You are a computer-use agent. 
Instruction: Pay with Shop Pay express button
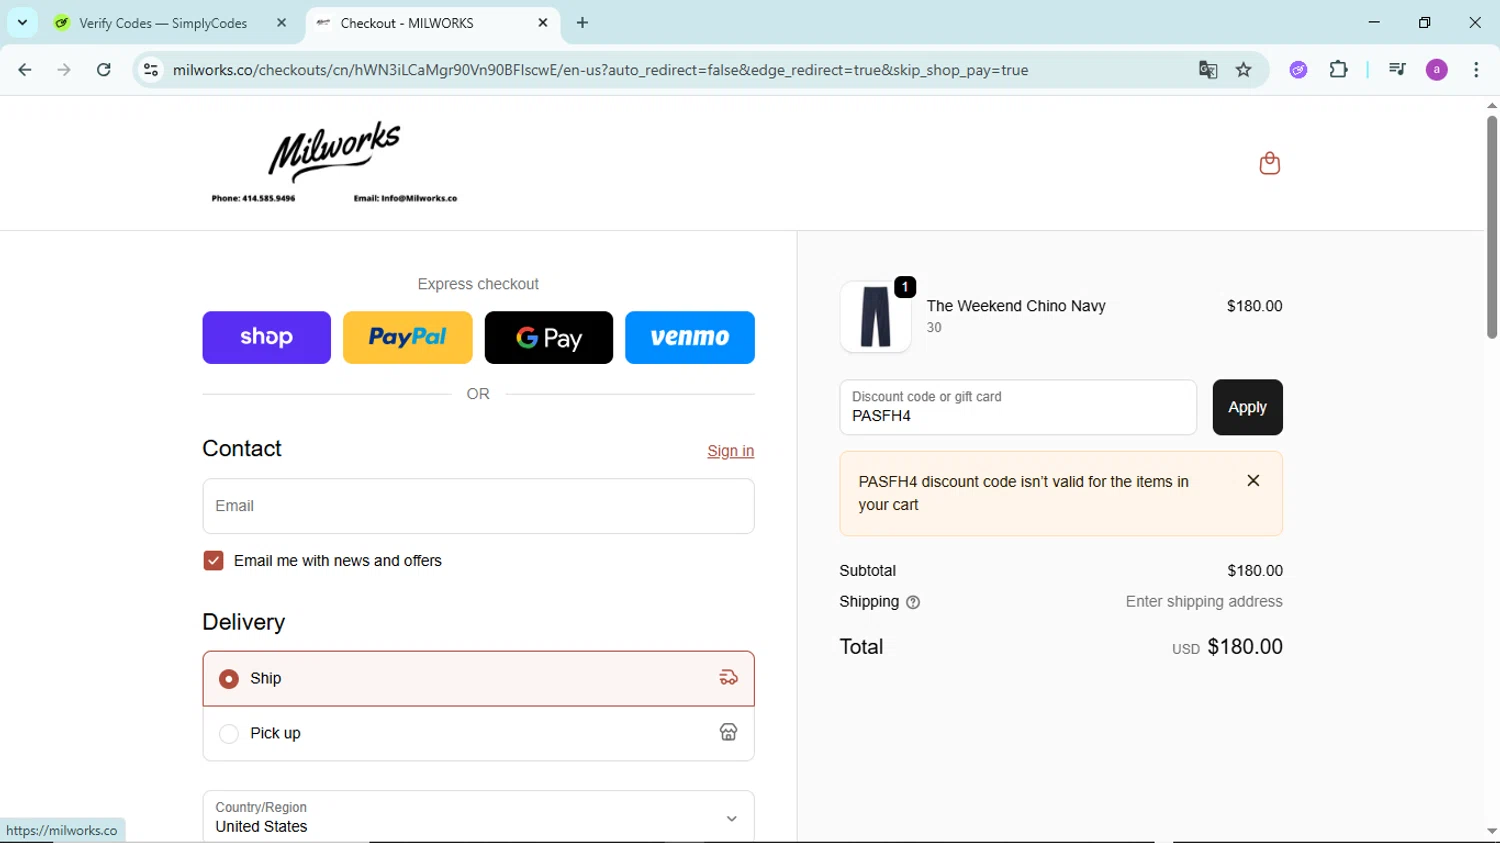click(x=266, y=337)
